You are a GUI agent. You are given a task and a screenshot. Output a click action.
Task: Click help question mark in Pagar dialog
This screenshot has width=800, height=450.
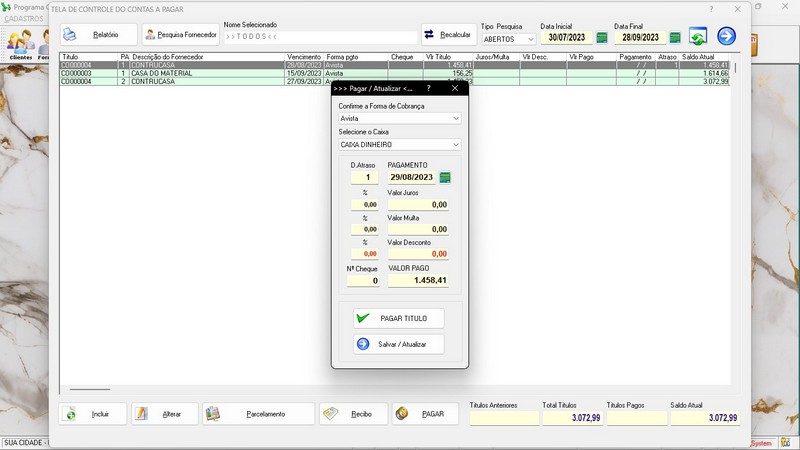coord(429,88)
